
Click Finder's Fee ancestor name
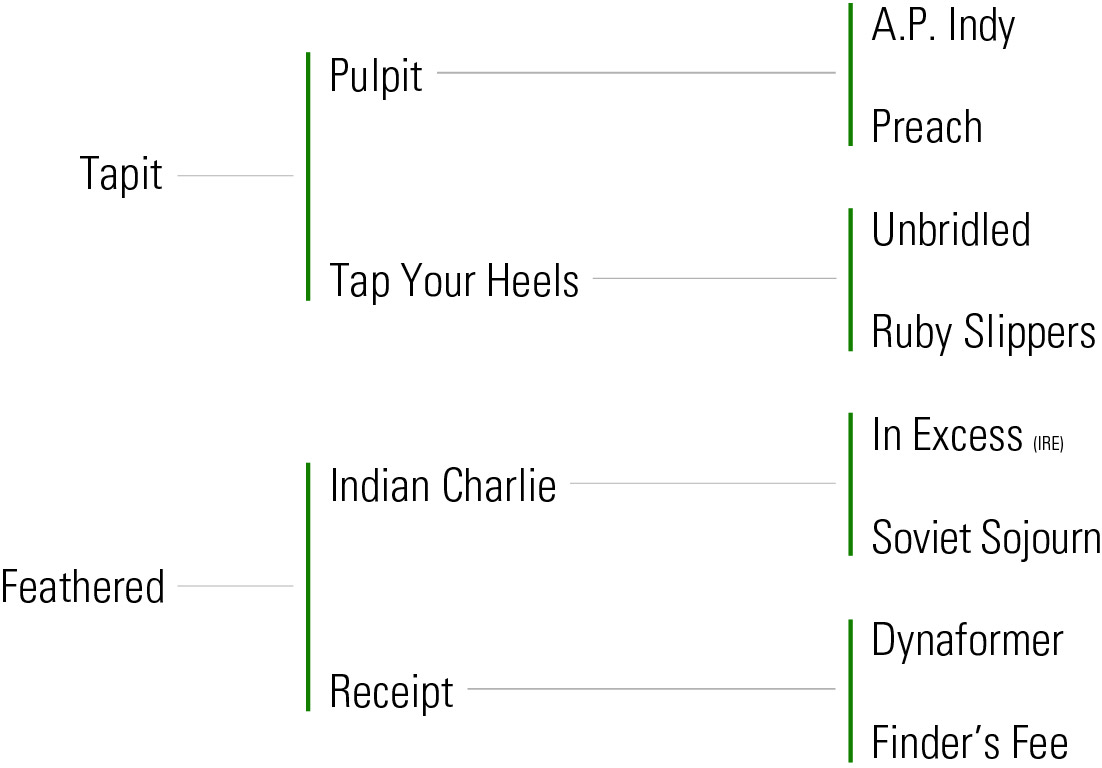[969, 743]
